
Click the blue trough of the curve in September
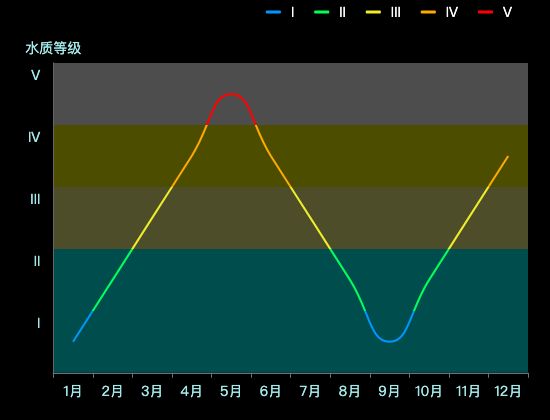click(x=389, y=341)
